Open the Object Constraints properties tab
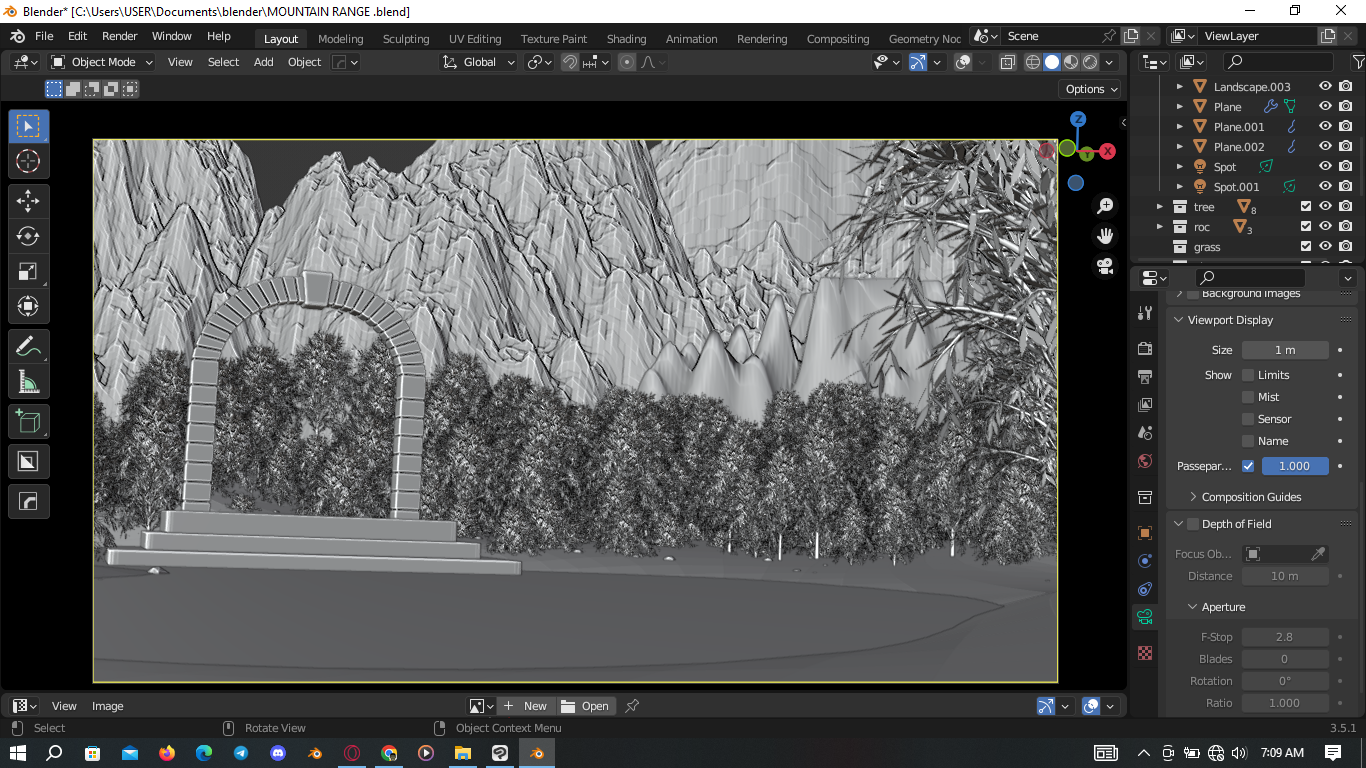1366x768 pixels. tap(1145, 589)
